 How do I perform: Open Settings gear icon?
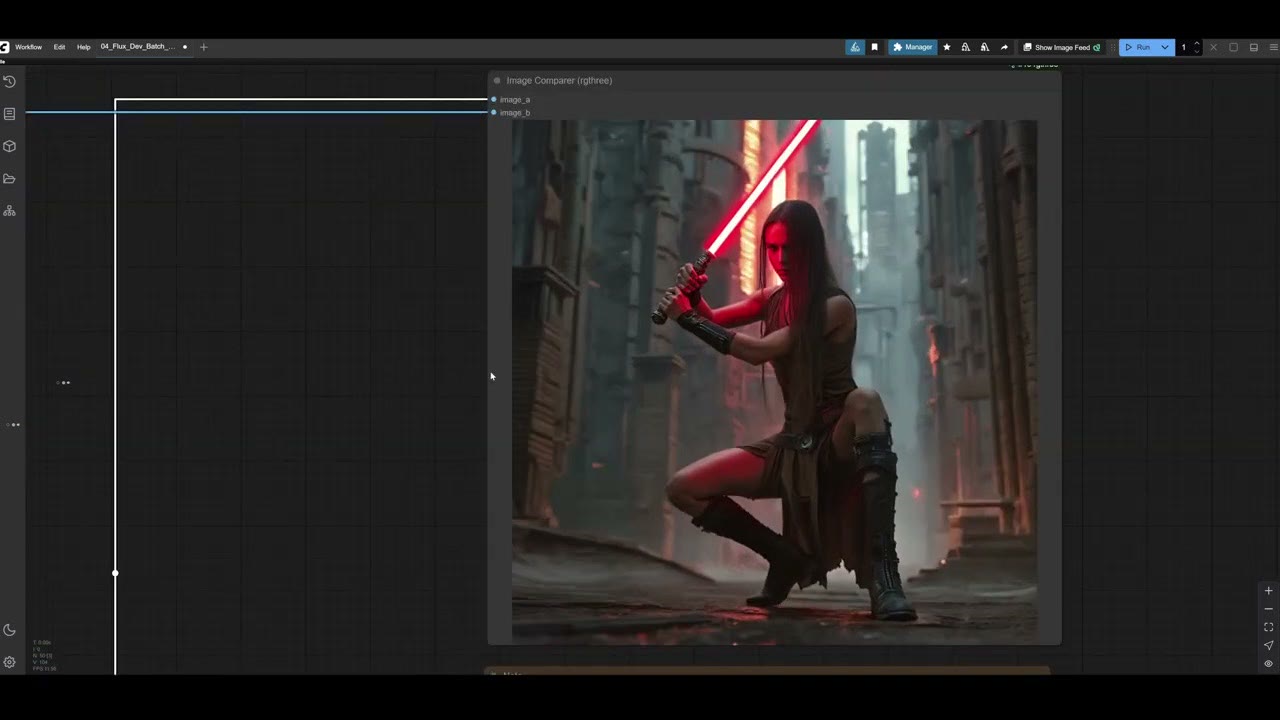[9, 662]
